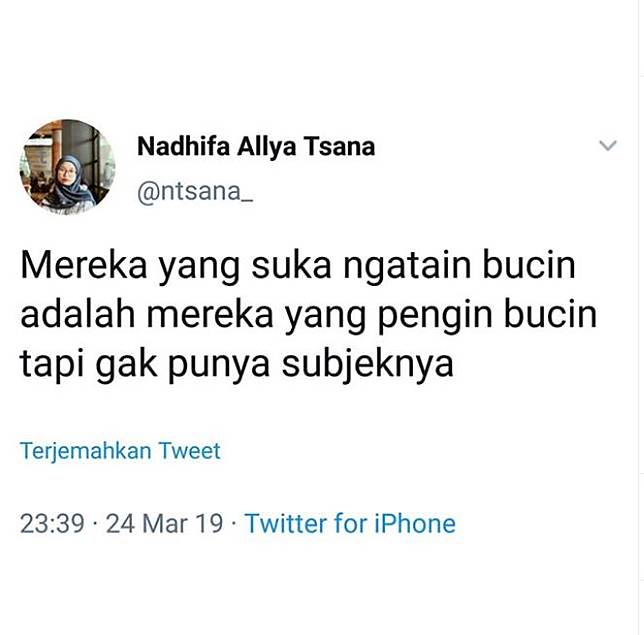This screenshot has width=644, height=635.
Task: Click the word 'subjeknya' in the tweet
Action: click(x=368, y=364)
